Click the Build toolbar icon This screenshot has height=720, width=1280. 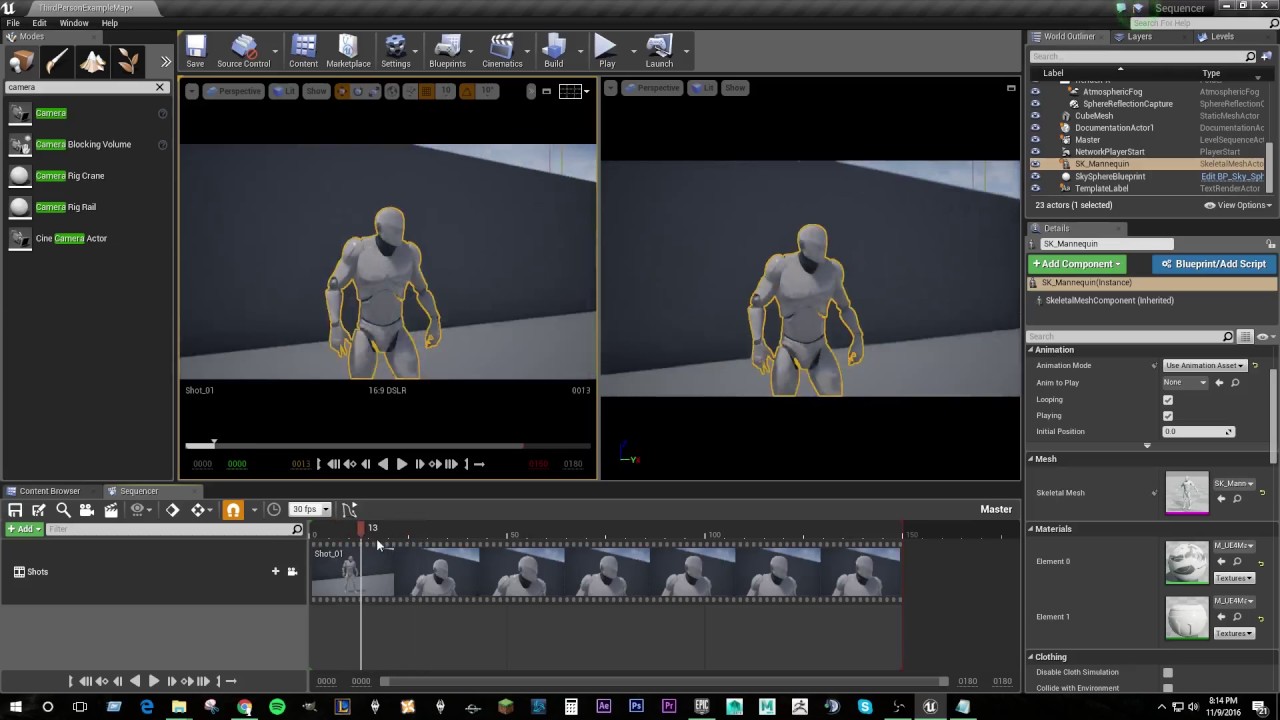coord(553,51)
